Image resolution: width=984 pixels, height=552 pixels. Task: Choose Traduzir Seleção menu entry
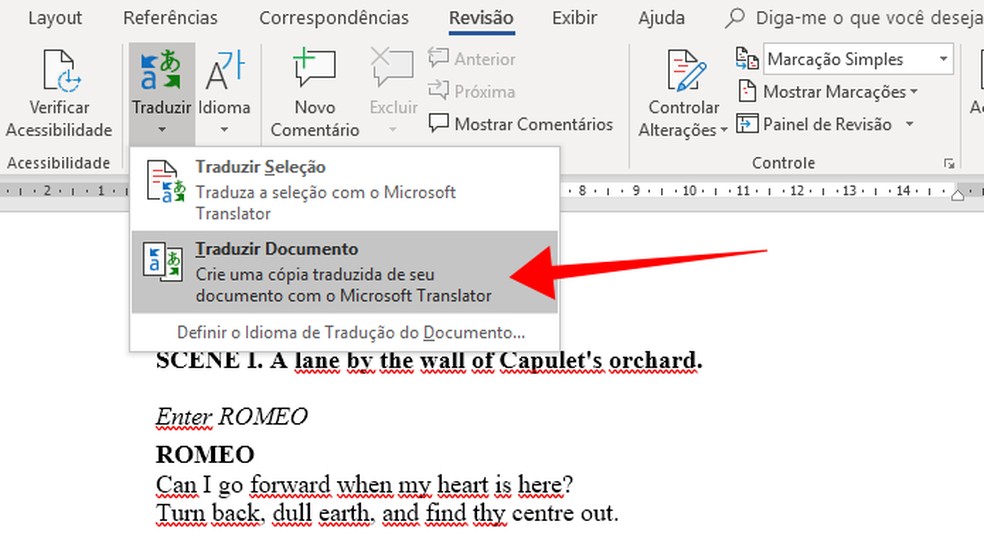tap(344, 189)
